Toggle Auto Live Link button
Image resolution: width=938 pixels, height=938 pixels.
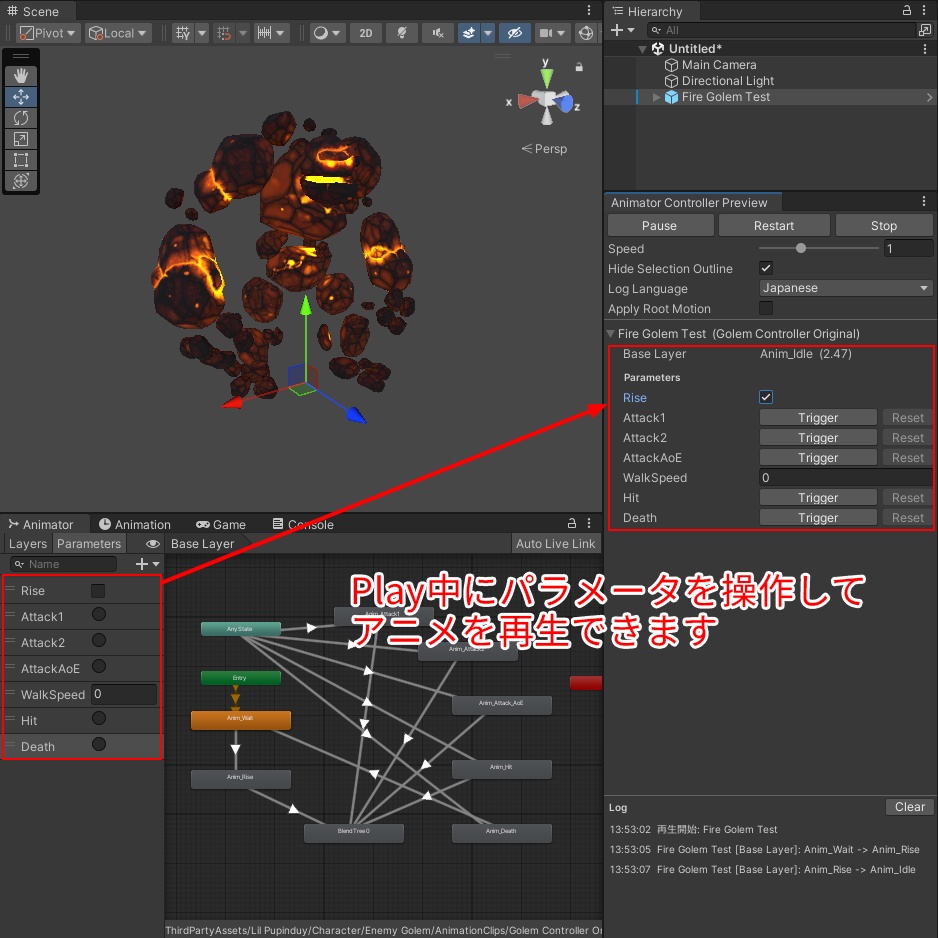(x=555, y=544)
